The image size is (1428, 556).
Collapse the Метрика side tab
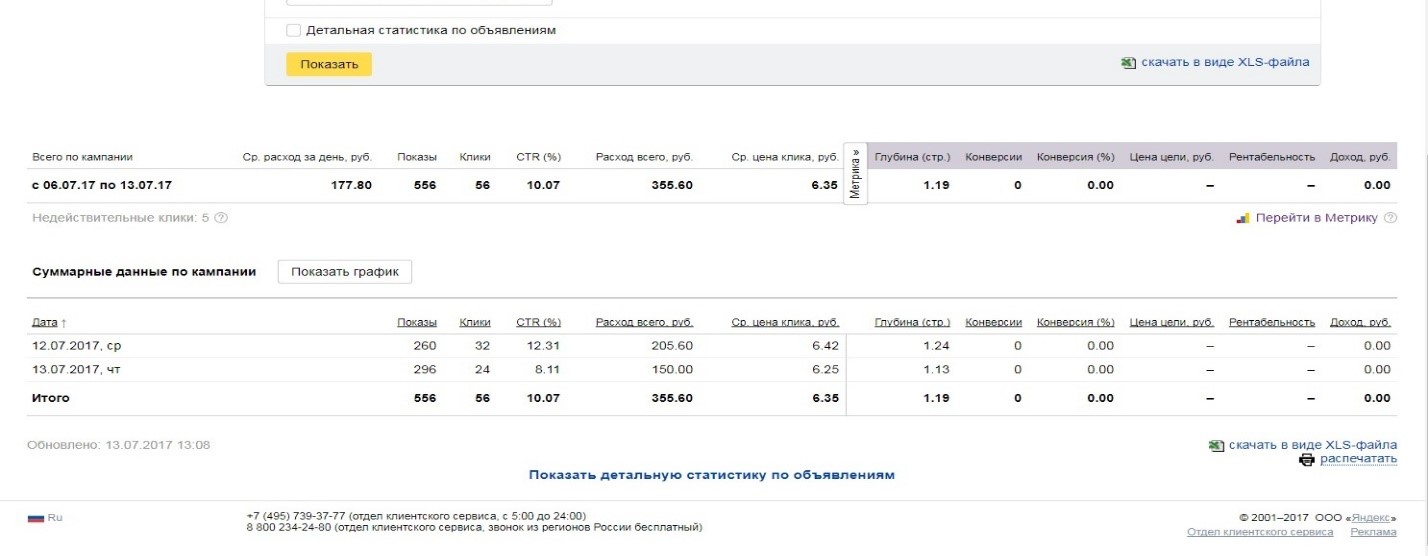coord(856,175)
